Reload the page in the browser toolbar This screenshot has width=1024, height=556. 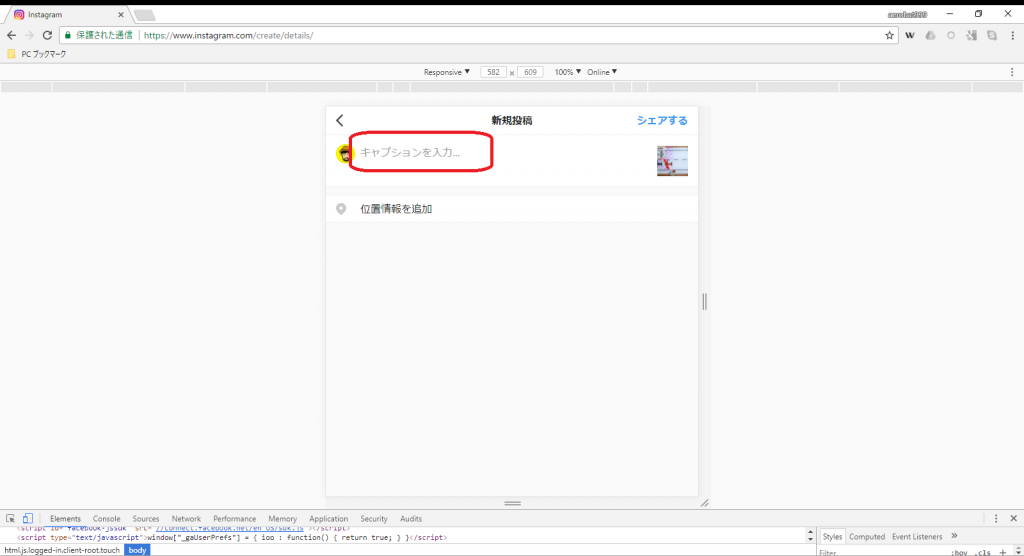coord(47,35)
